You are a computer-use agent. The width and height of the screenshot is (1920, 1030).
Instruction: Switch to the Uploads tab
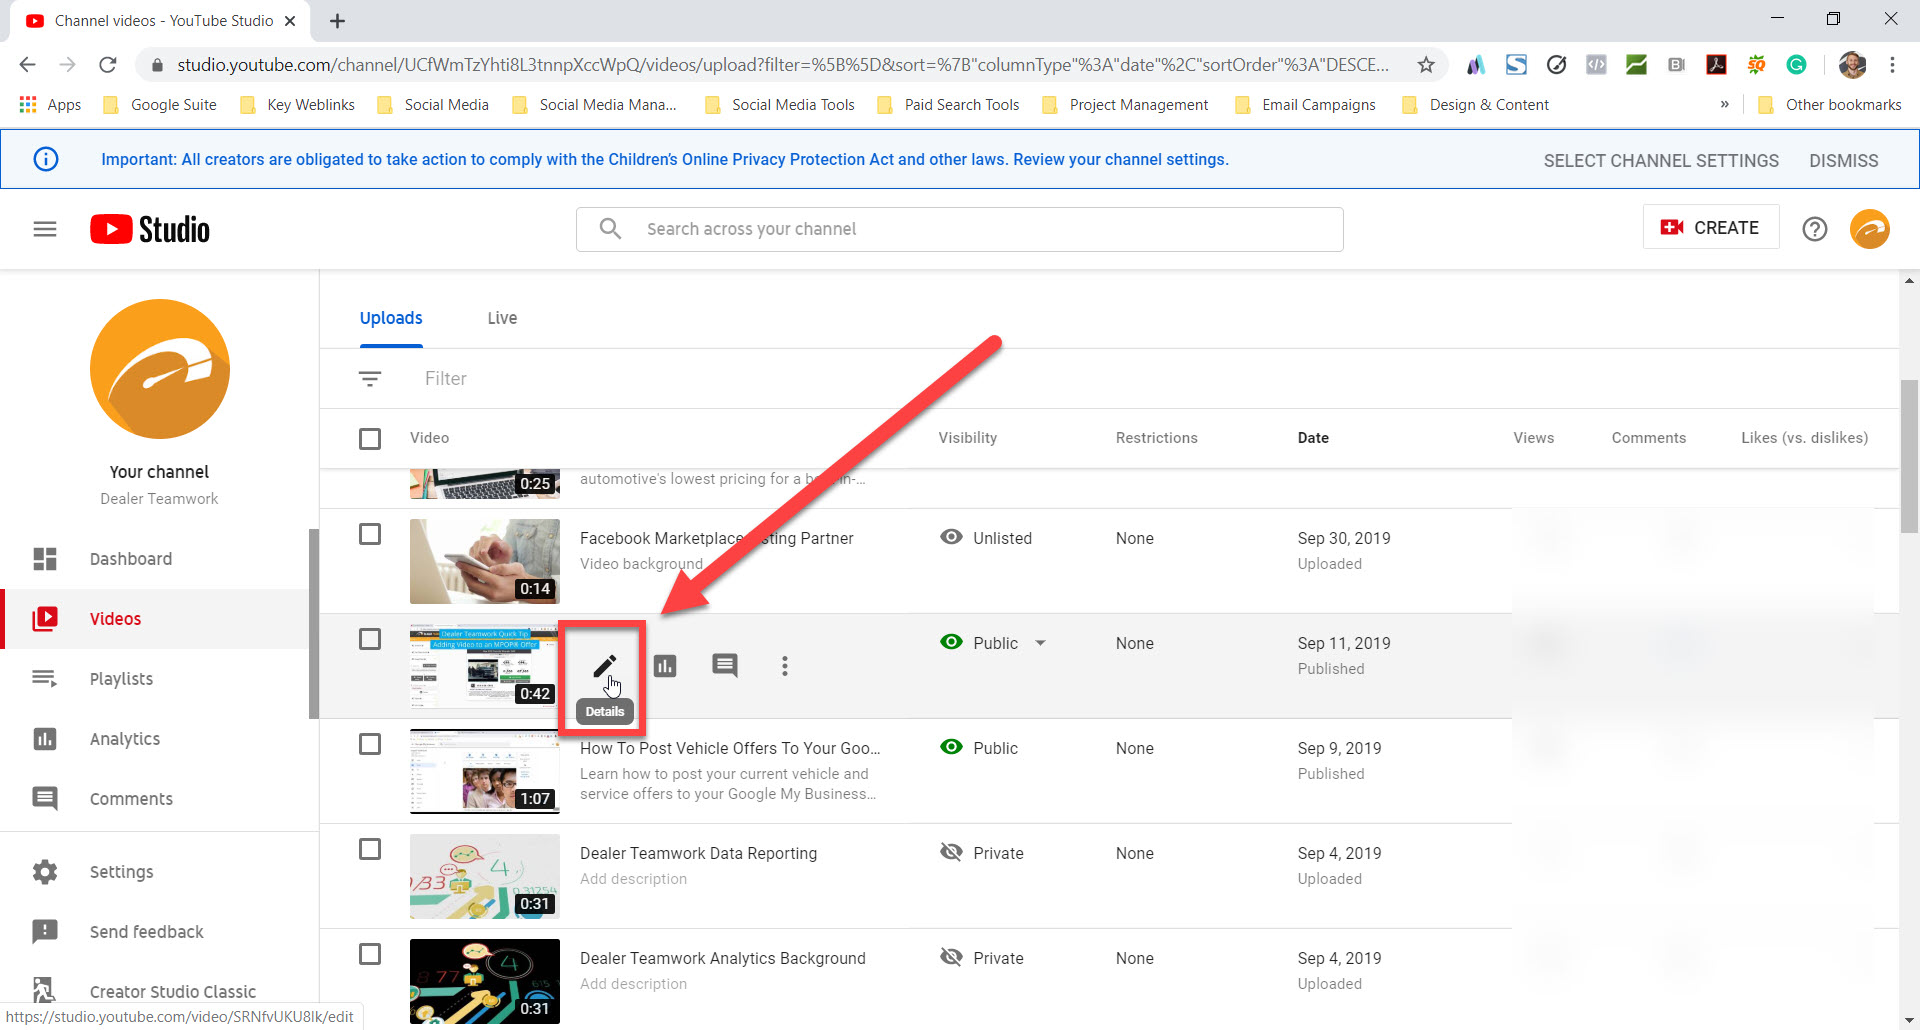[x=390, y=318]
